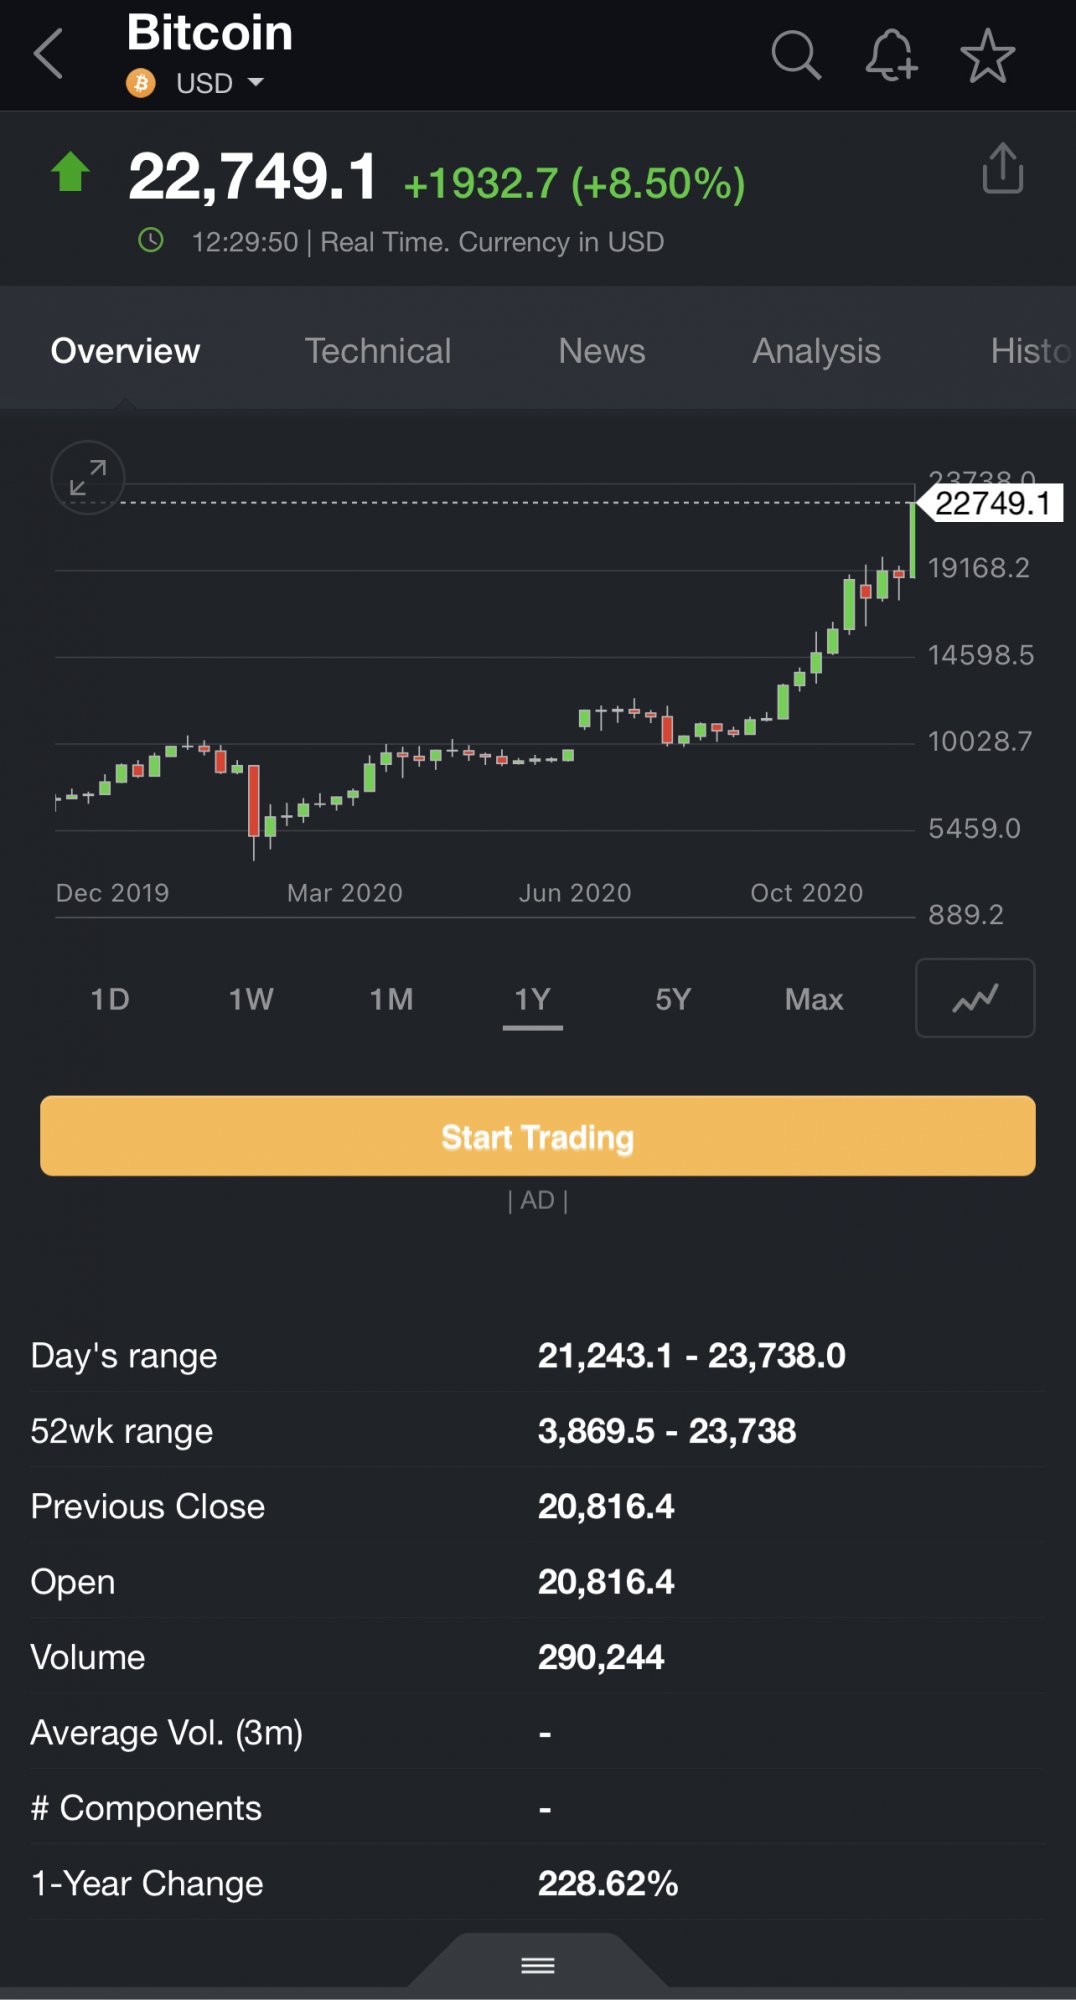
Task: Add Bitcoin to watchlist with the star icon
Action: (x=987, y=55)
